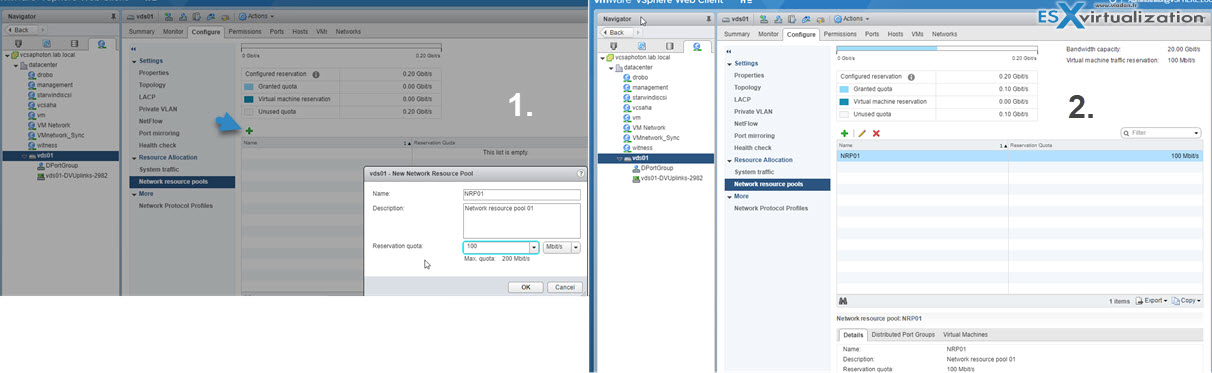Viewport: 1212px width, 373px height.
Task: Collapse settings sidebar double-arrow in right window
Action: (x=728, y=51)
